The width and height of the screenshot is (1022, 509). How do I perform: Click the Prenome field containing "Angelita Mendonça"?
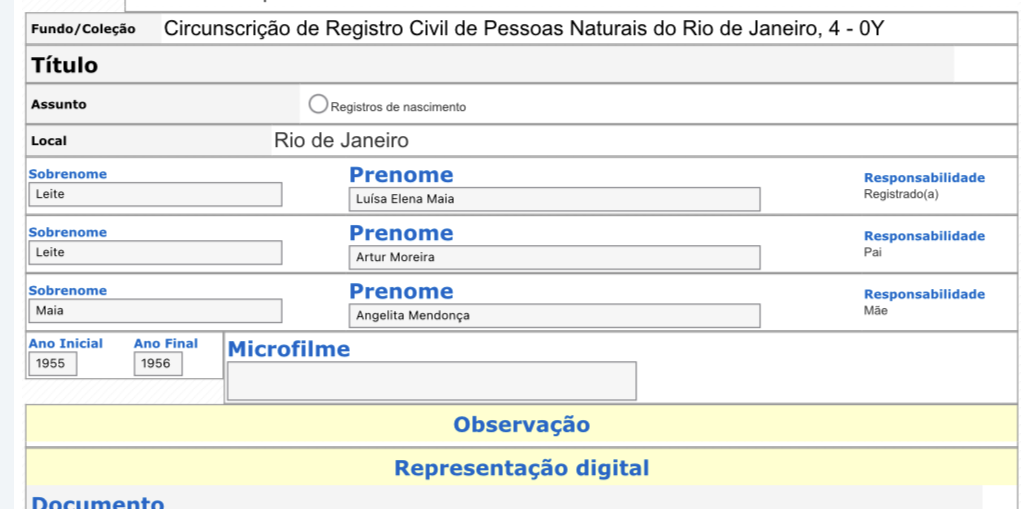[554, 315]
